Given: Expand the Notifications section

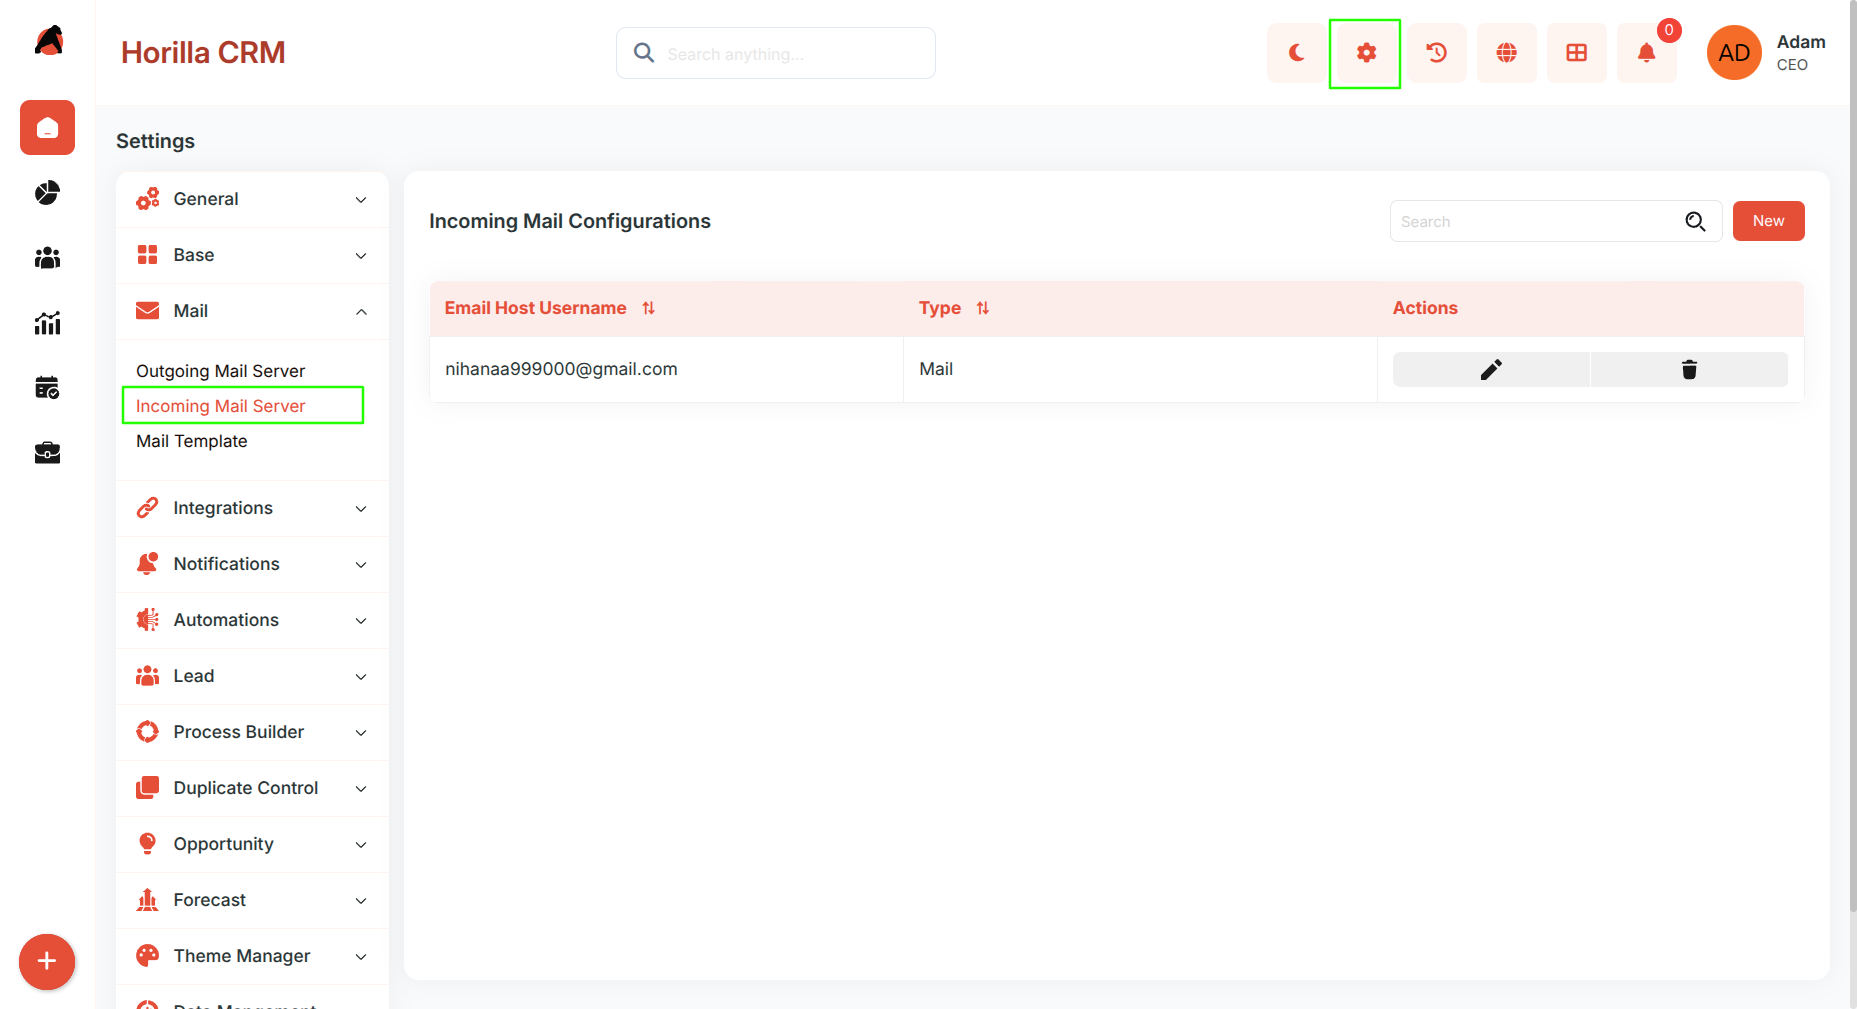Looking at the screenshot, I should click(x=252, y=564).
